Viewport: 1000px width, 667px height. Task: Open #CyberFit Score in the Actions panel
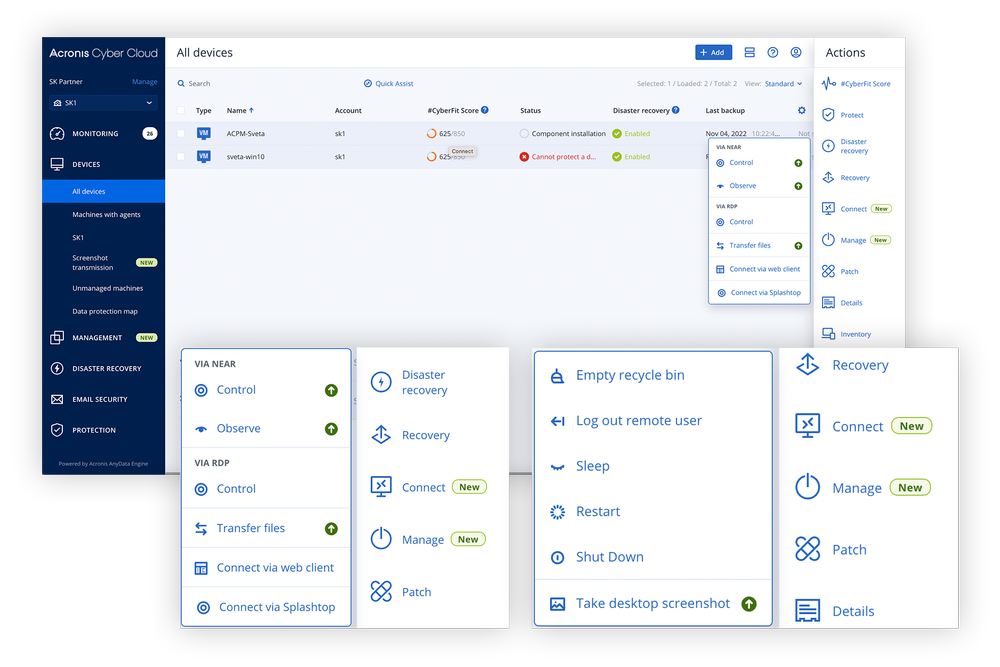click(857, 84)
